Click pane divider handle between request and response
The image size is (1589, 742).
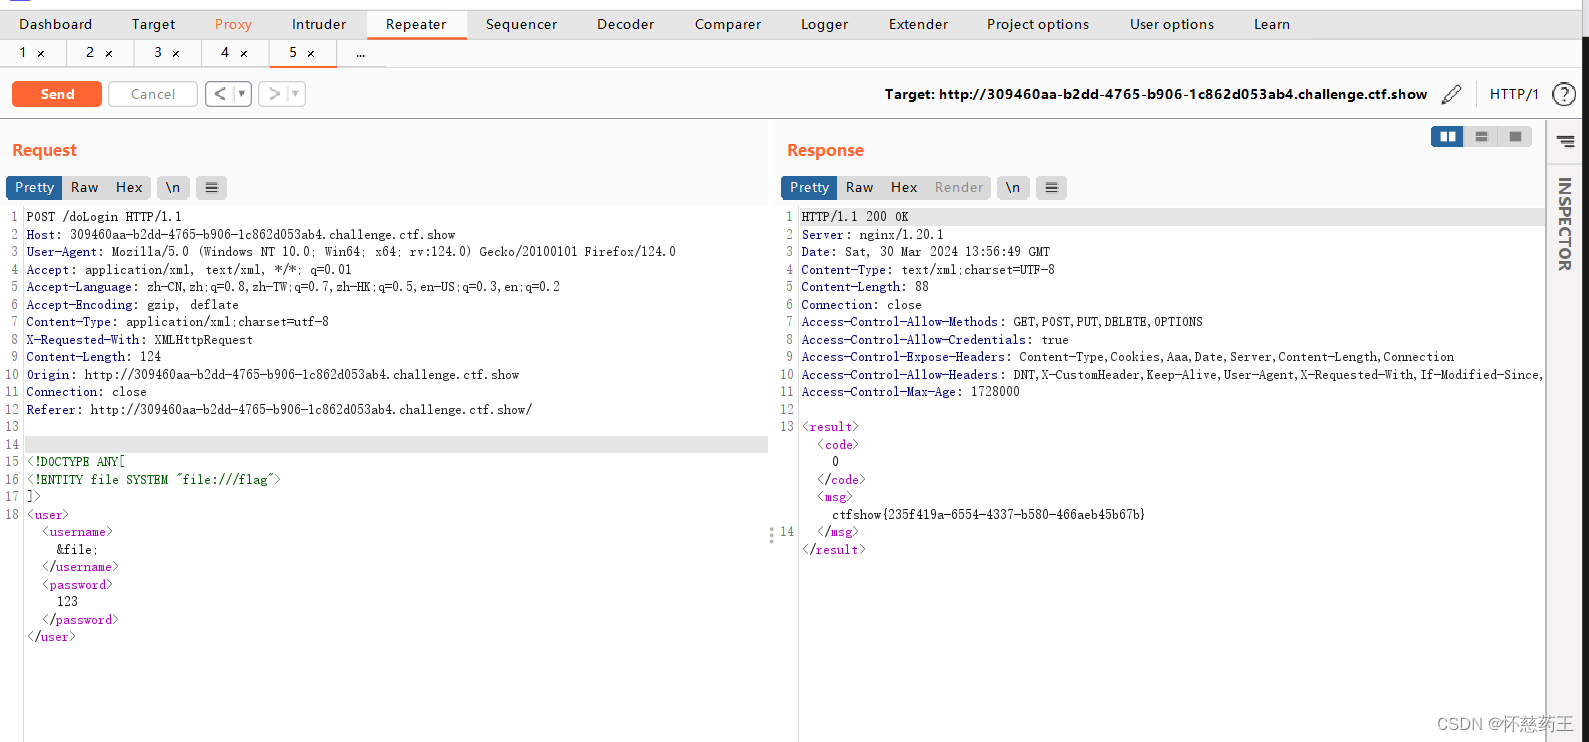click(x=771, y=535)
